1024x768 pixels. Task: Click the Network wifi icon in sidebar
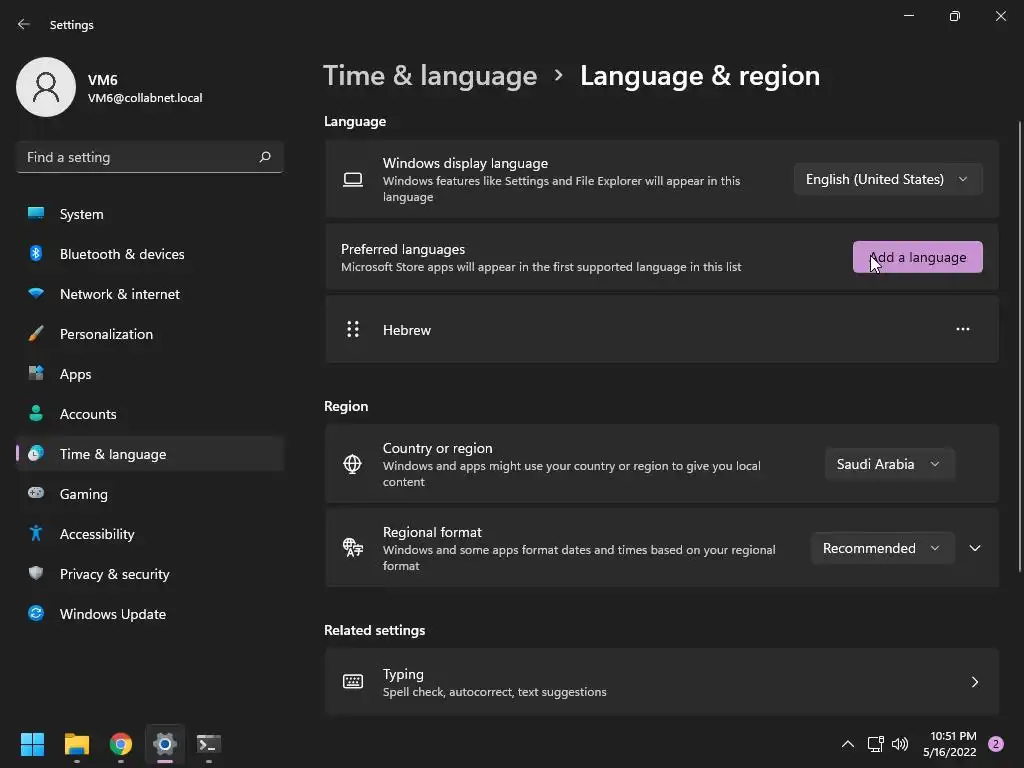click(x=36, y=293)
